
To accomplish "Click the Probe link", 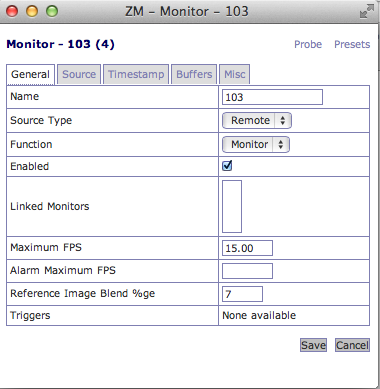I will click(308, 44).
